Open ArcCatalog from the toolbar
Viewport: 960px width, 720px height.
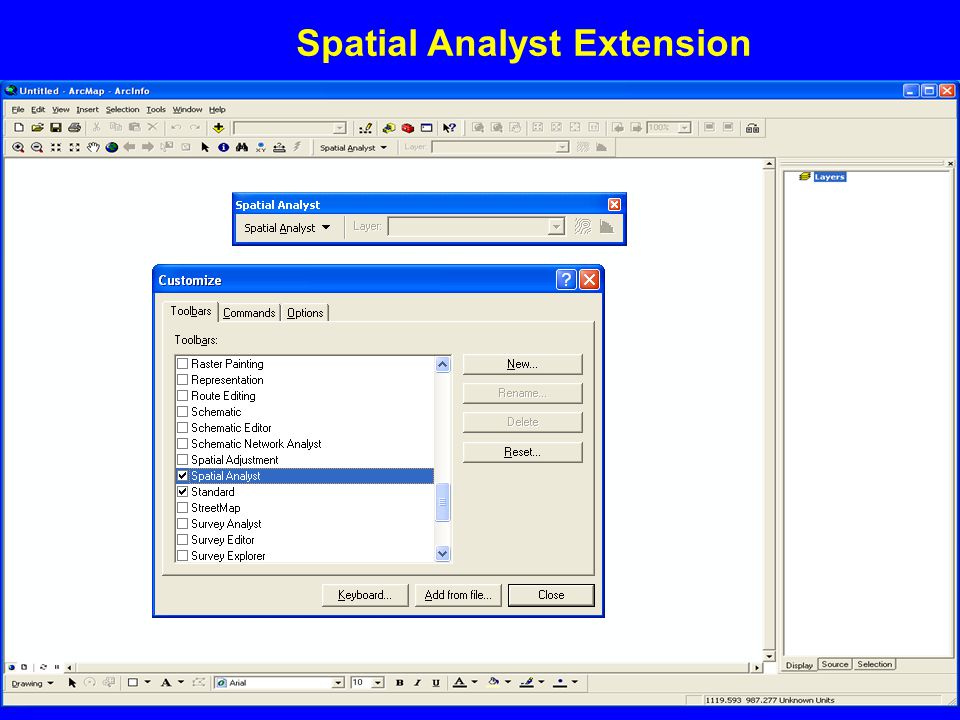pos(389,128)
